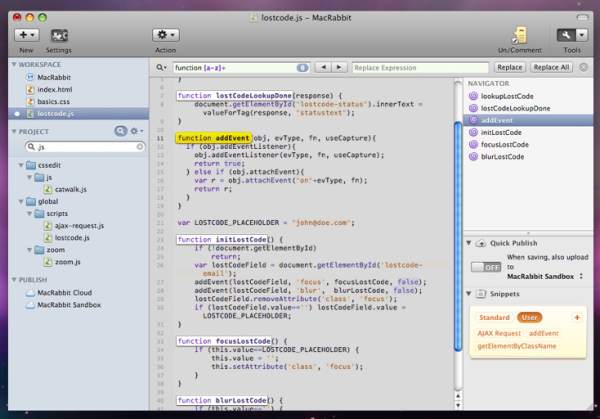Viewport: 600px width, 419px height.
Task: Collapse the cssedit folder
Action: 21,165
